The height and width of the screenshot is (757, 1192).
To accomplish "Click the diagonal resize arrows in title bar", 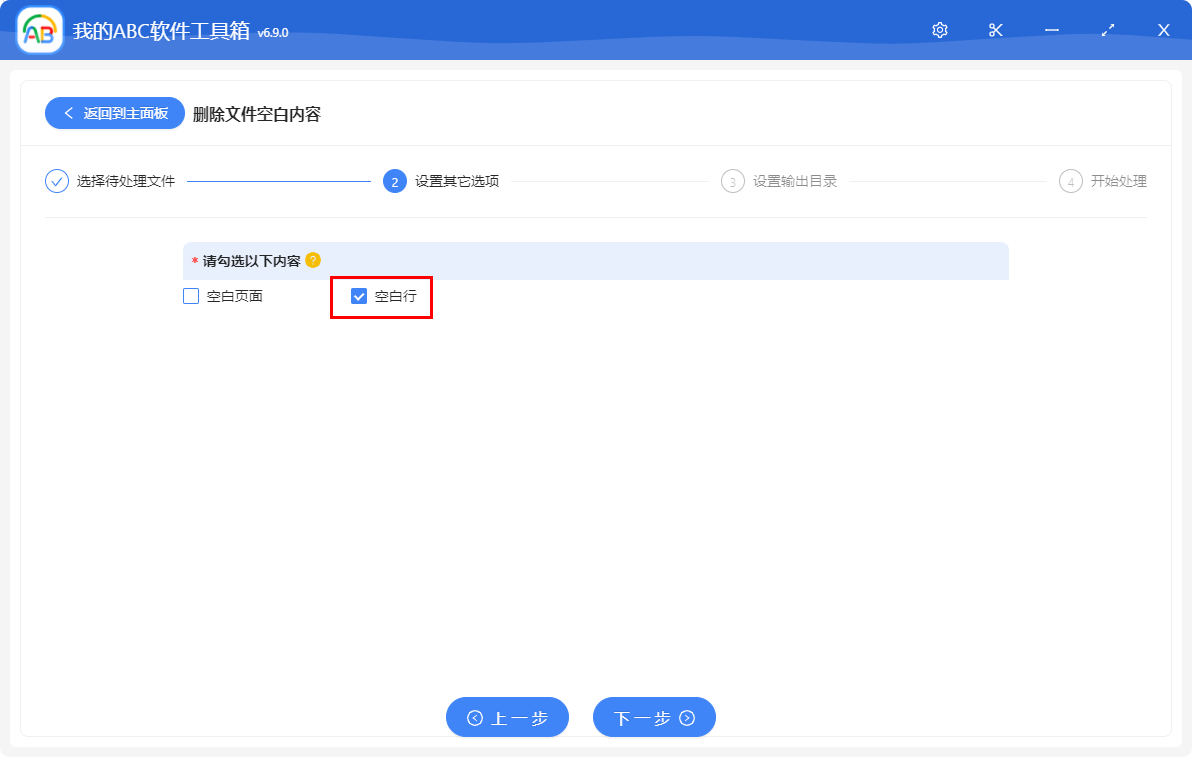I will (1107, 29).
